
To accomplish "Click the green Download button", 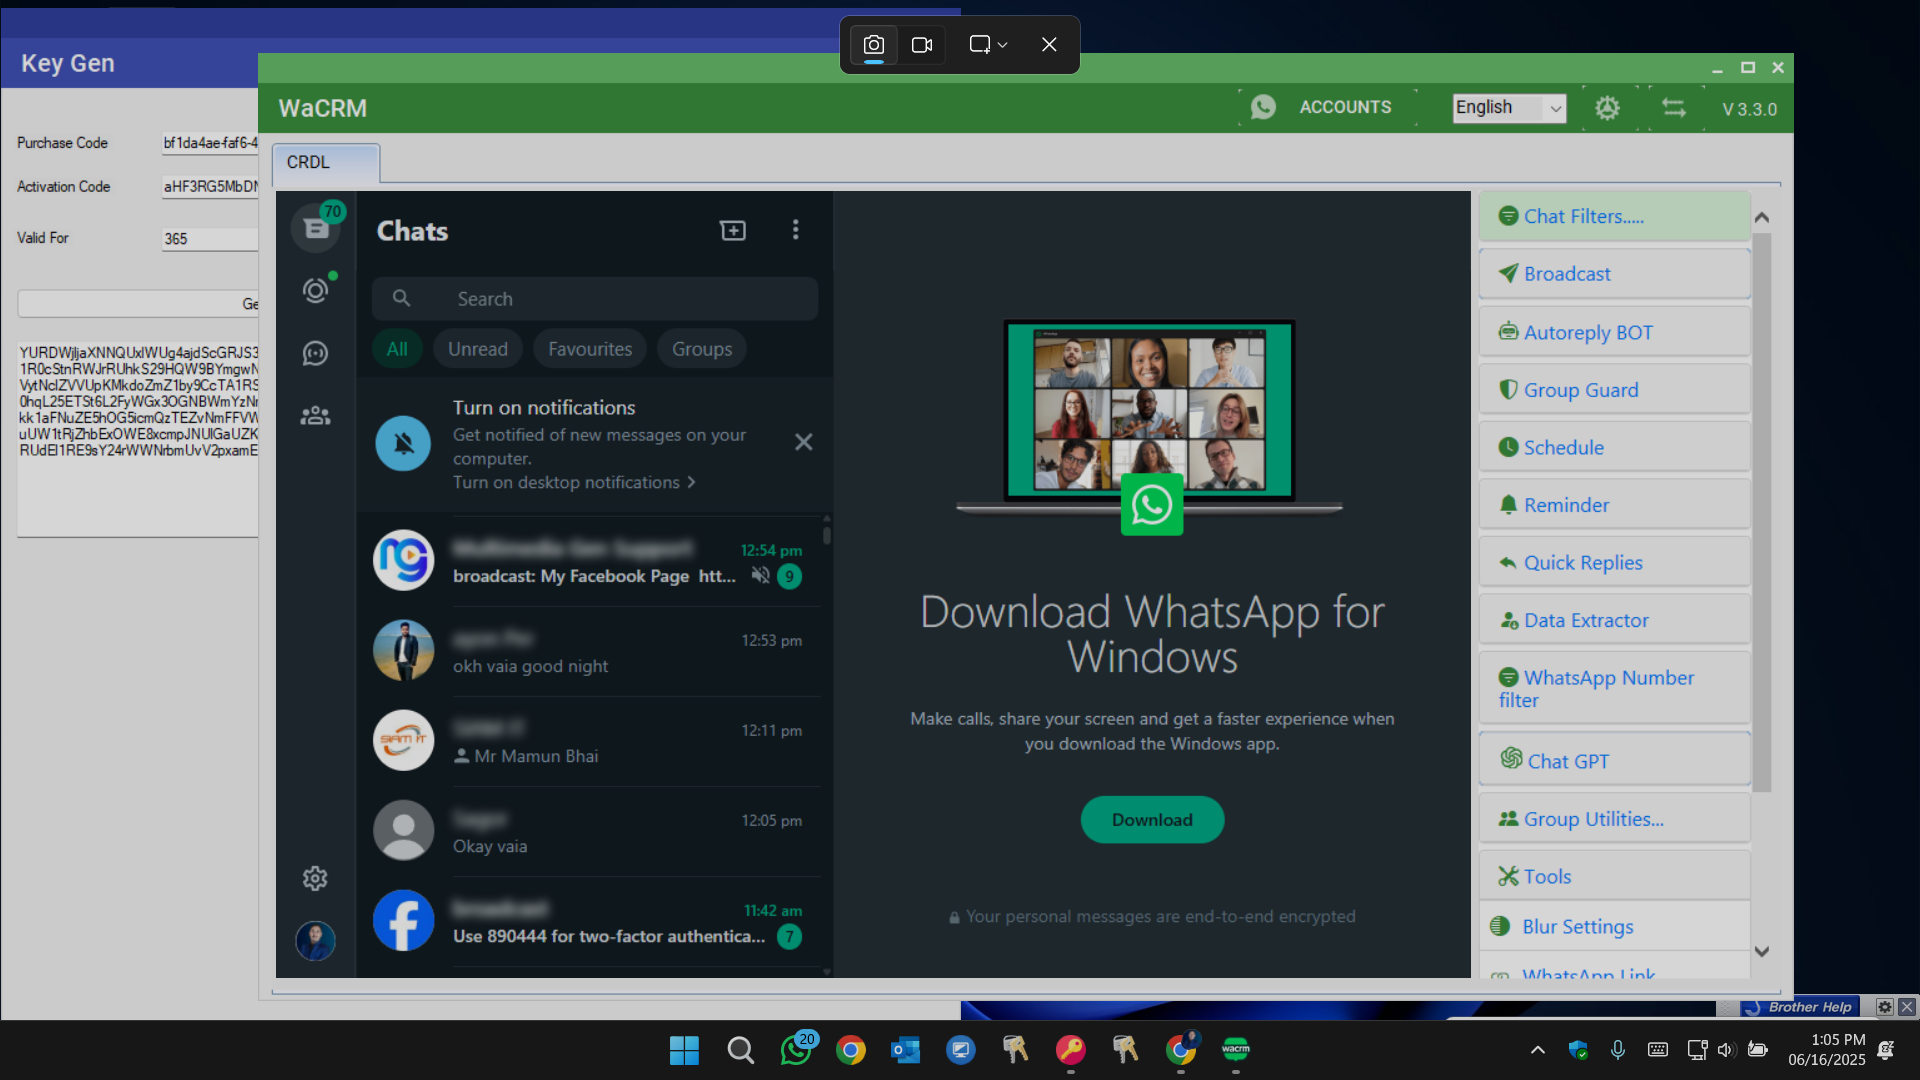I will coord(1152,820).
